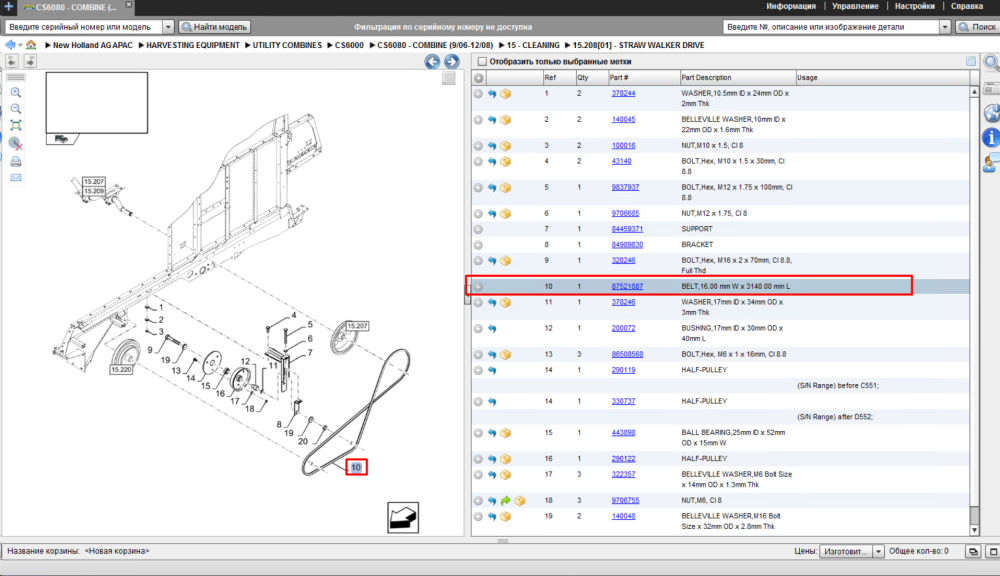Viewport: 1000px width, 576px height.
Task: Click the serial number or model input field
Action: [x=84, y=27]
